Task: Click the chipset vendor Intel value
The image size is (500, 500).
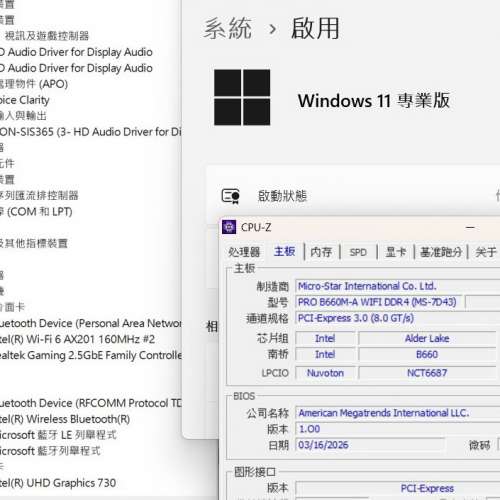Action: [325, 338]
